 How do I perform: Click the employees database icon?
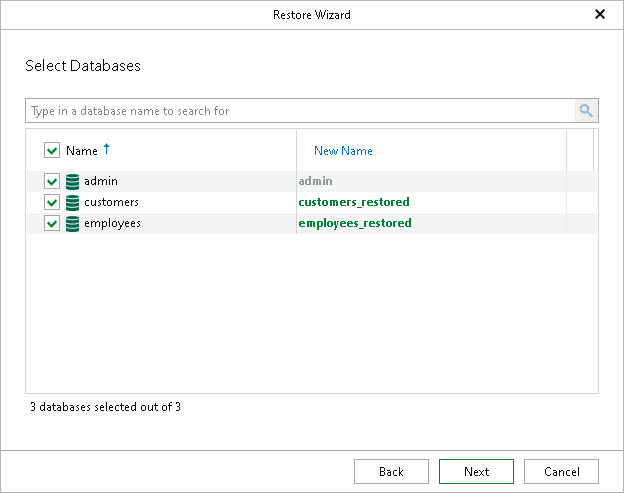click(72, 223)
